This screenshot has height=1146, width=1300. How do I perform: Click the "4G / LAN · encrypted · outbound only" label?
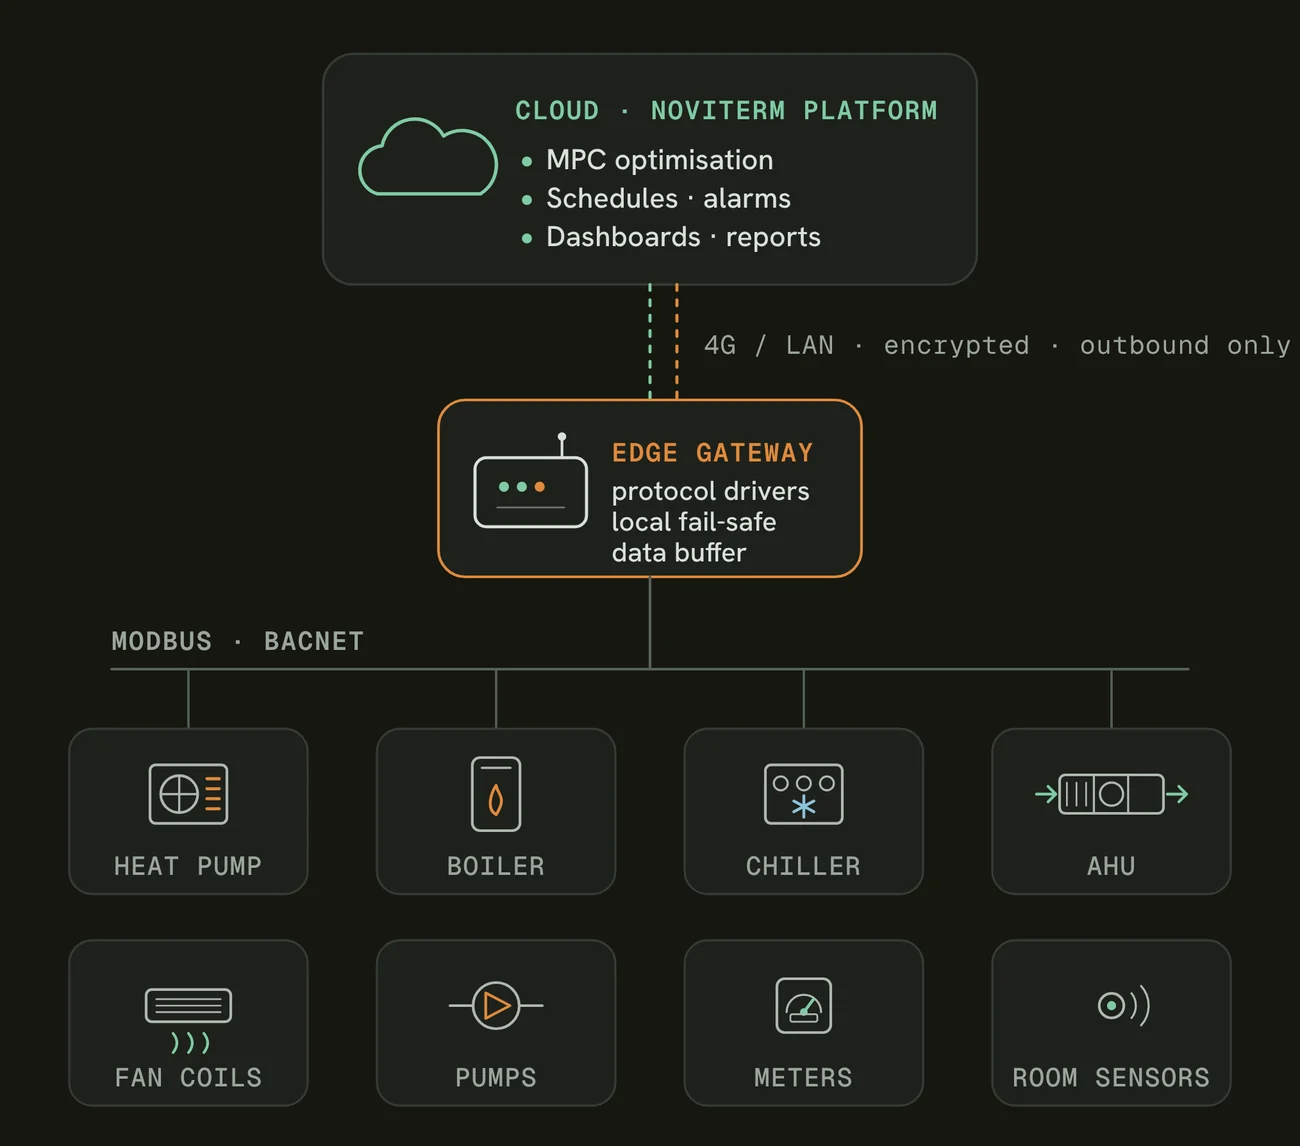click(997, 345)
